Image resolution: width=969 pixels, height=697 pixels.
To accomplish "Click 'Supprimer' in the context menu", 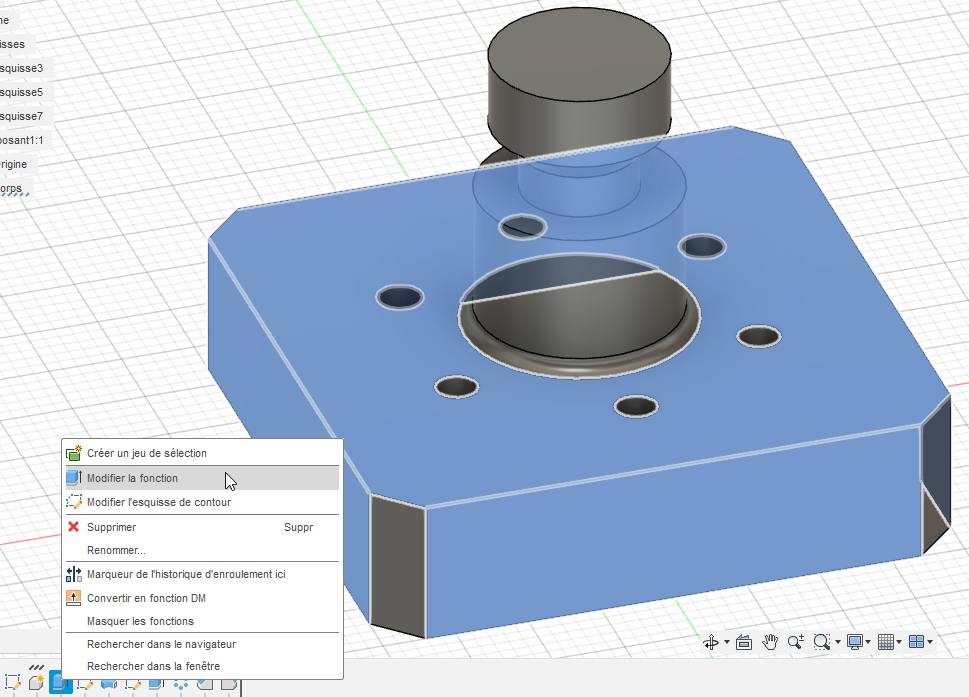I will pyautogui.click(x=111, y=527).
